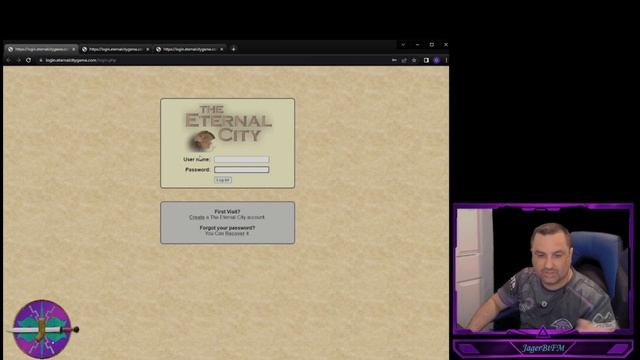Go back using the browser back arrow
640x360 pixels.
pyautogui.click(x=9, y=60)
